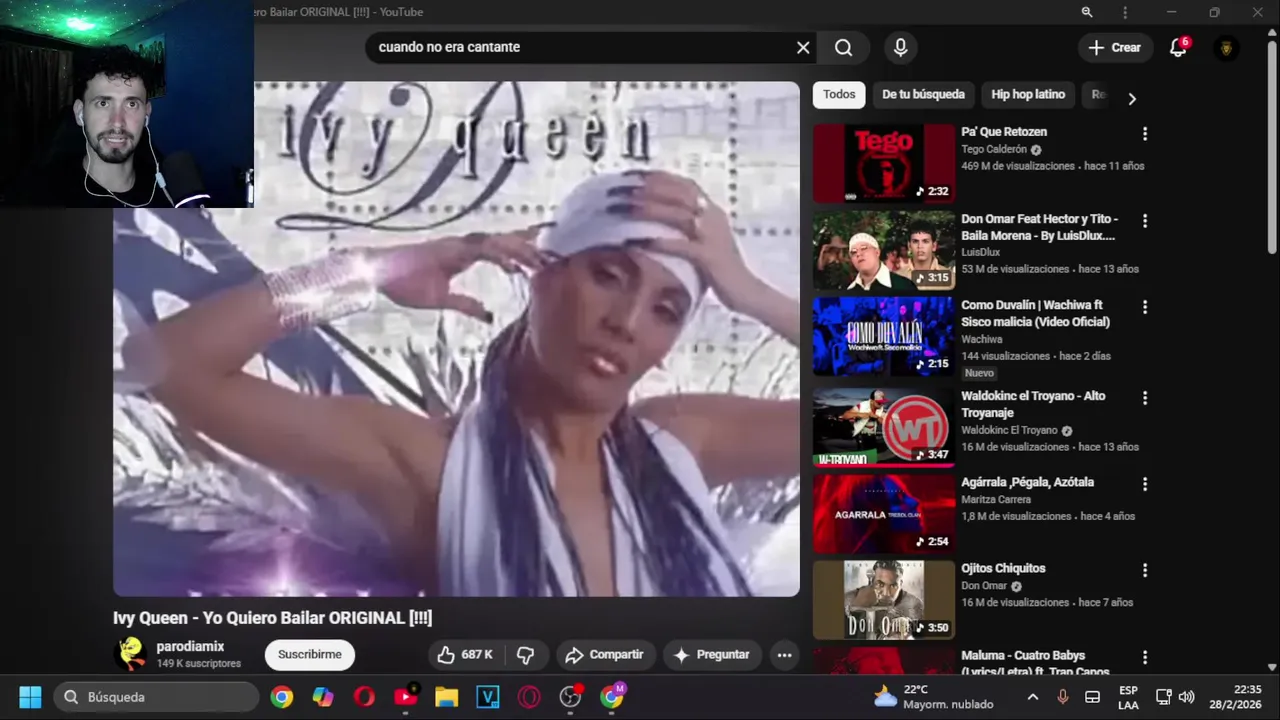Viewport: 1280px width, 720px height.
Task: Show hidden system tray icons
Action: coord(1033,697)
